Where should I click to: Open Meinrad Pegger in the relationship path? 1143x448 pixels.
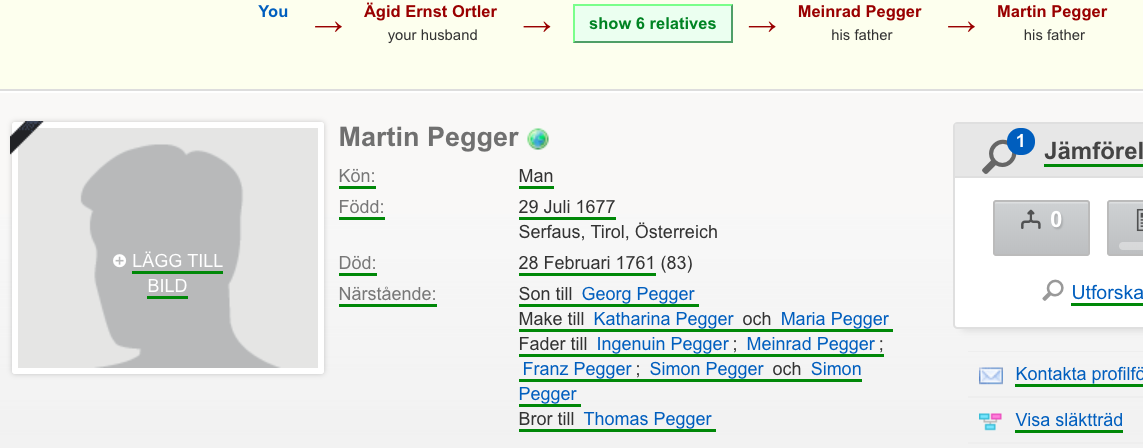(859, 12)
